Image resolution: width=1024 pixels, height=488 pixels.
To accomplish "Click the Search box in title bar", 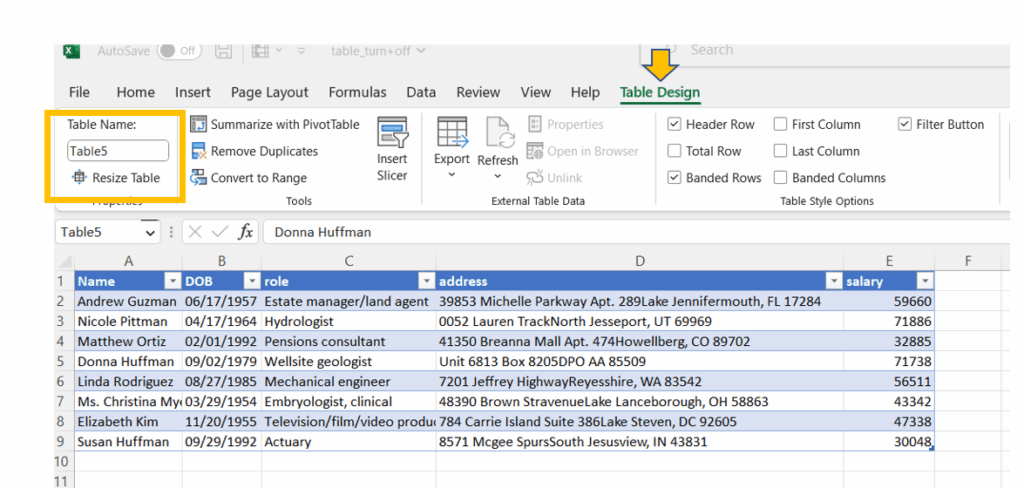I will point(826,50).
